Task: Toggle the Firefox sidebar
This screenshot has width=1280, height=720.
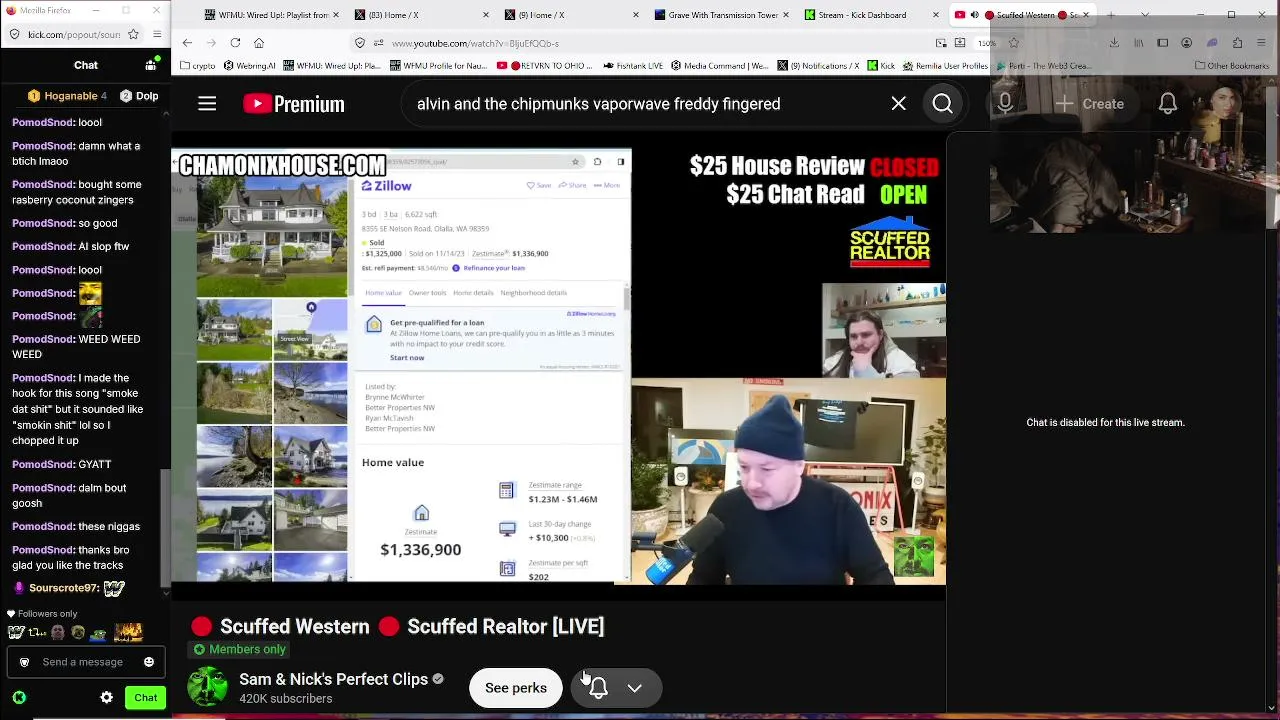Action: click(x=1163, y=43)
